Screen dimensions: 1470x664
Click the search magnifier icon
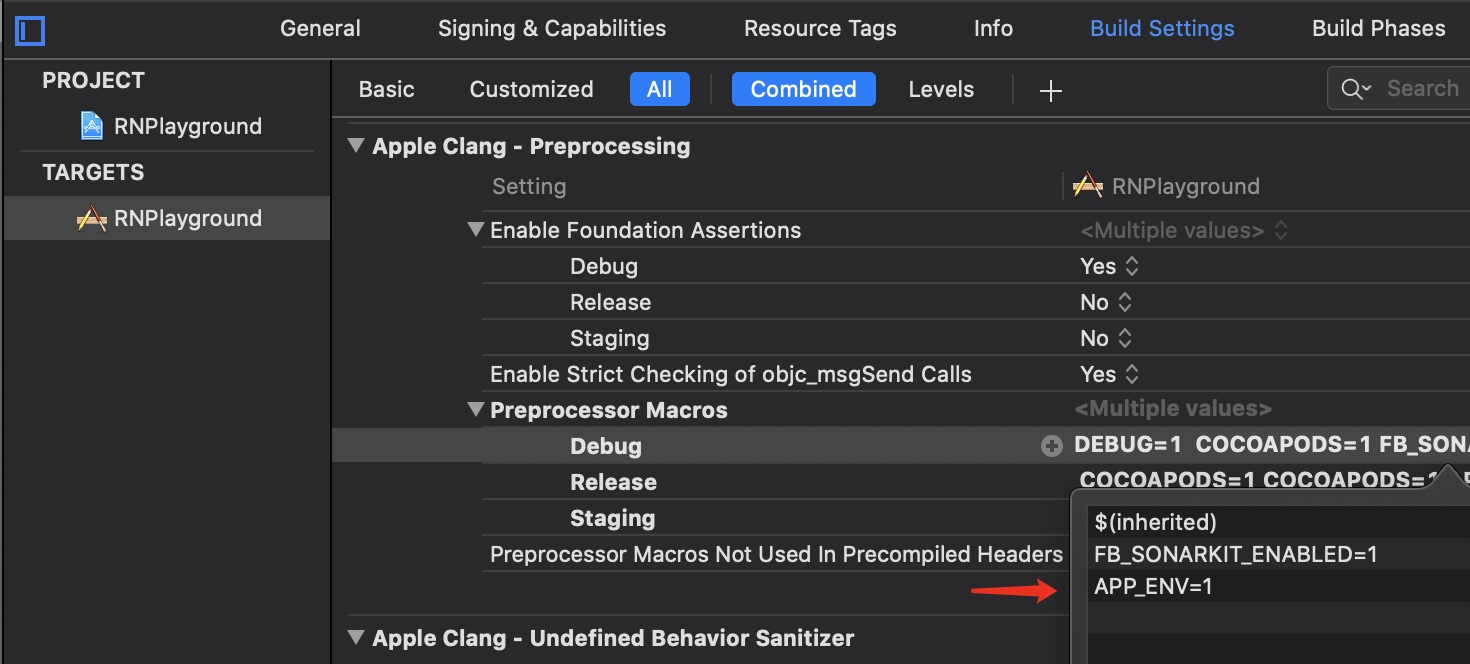pyautogui.click(x=1355, y=89)
